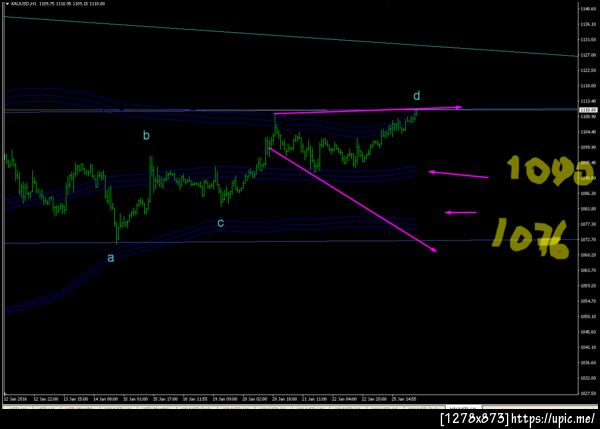Image resolution: width=600 pixels, height=429 pixels.
Task: Click price axis value 1113.40
Action: tap(588, 101)
